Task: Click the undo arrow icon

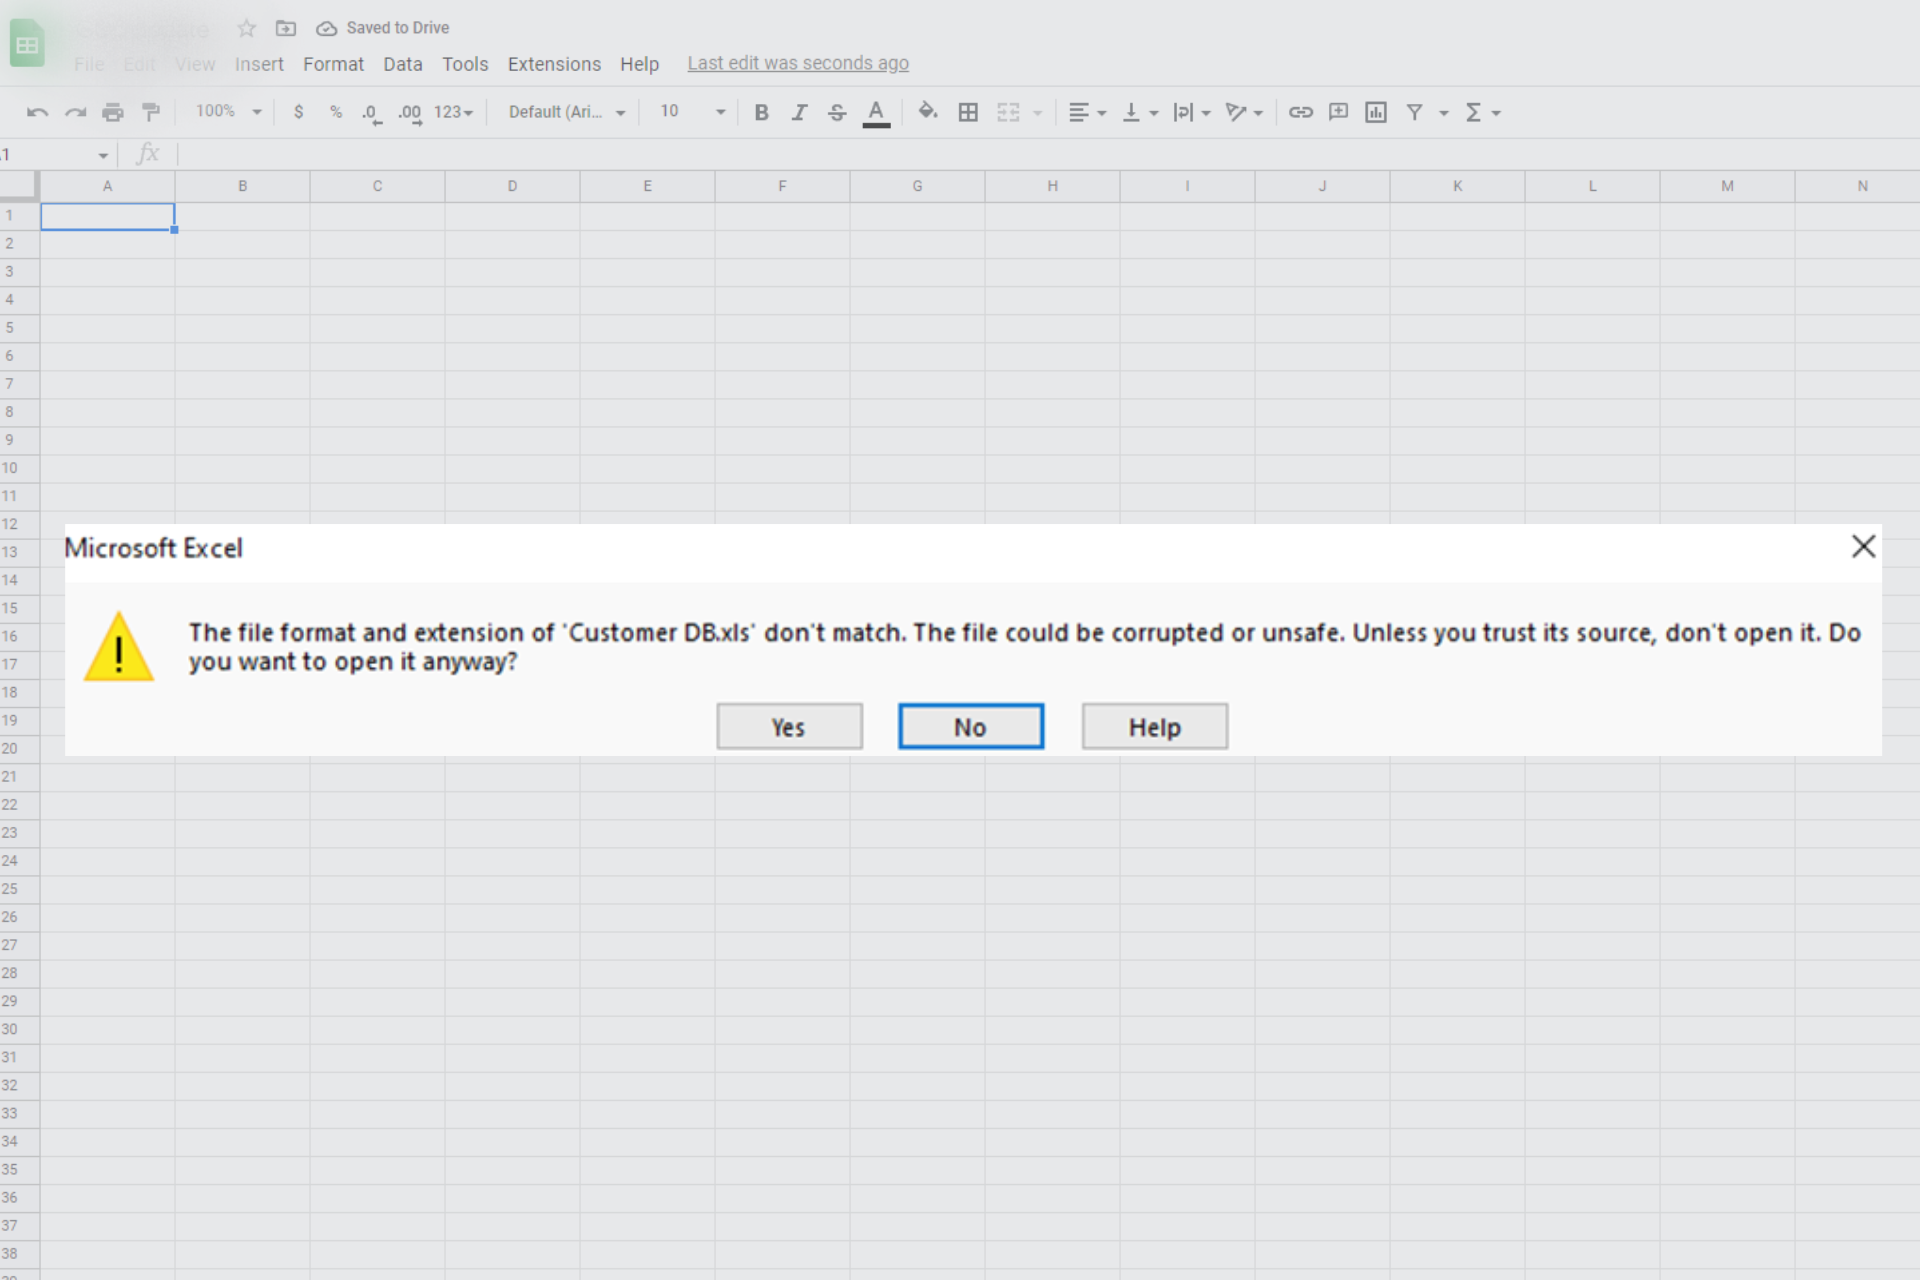Action: pos(37,112)
